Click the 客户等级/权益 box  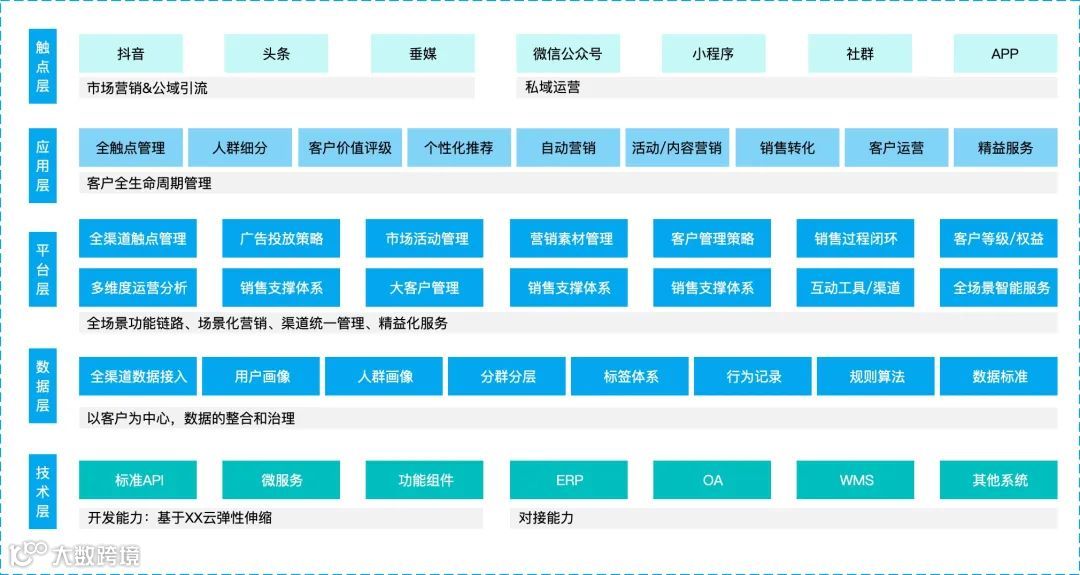[x=999, y=238]
